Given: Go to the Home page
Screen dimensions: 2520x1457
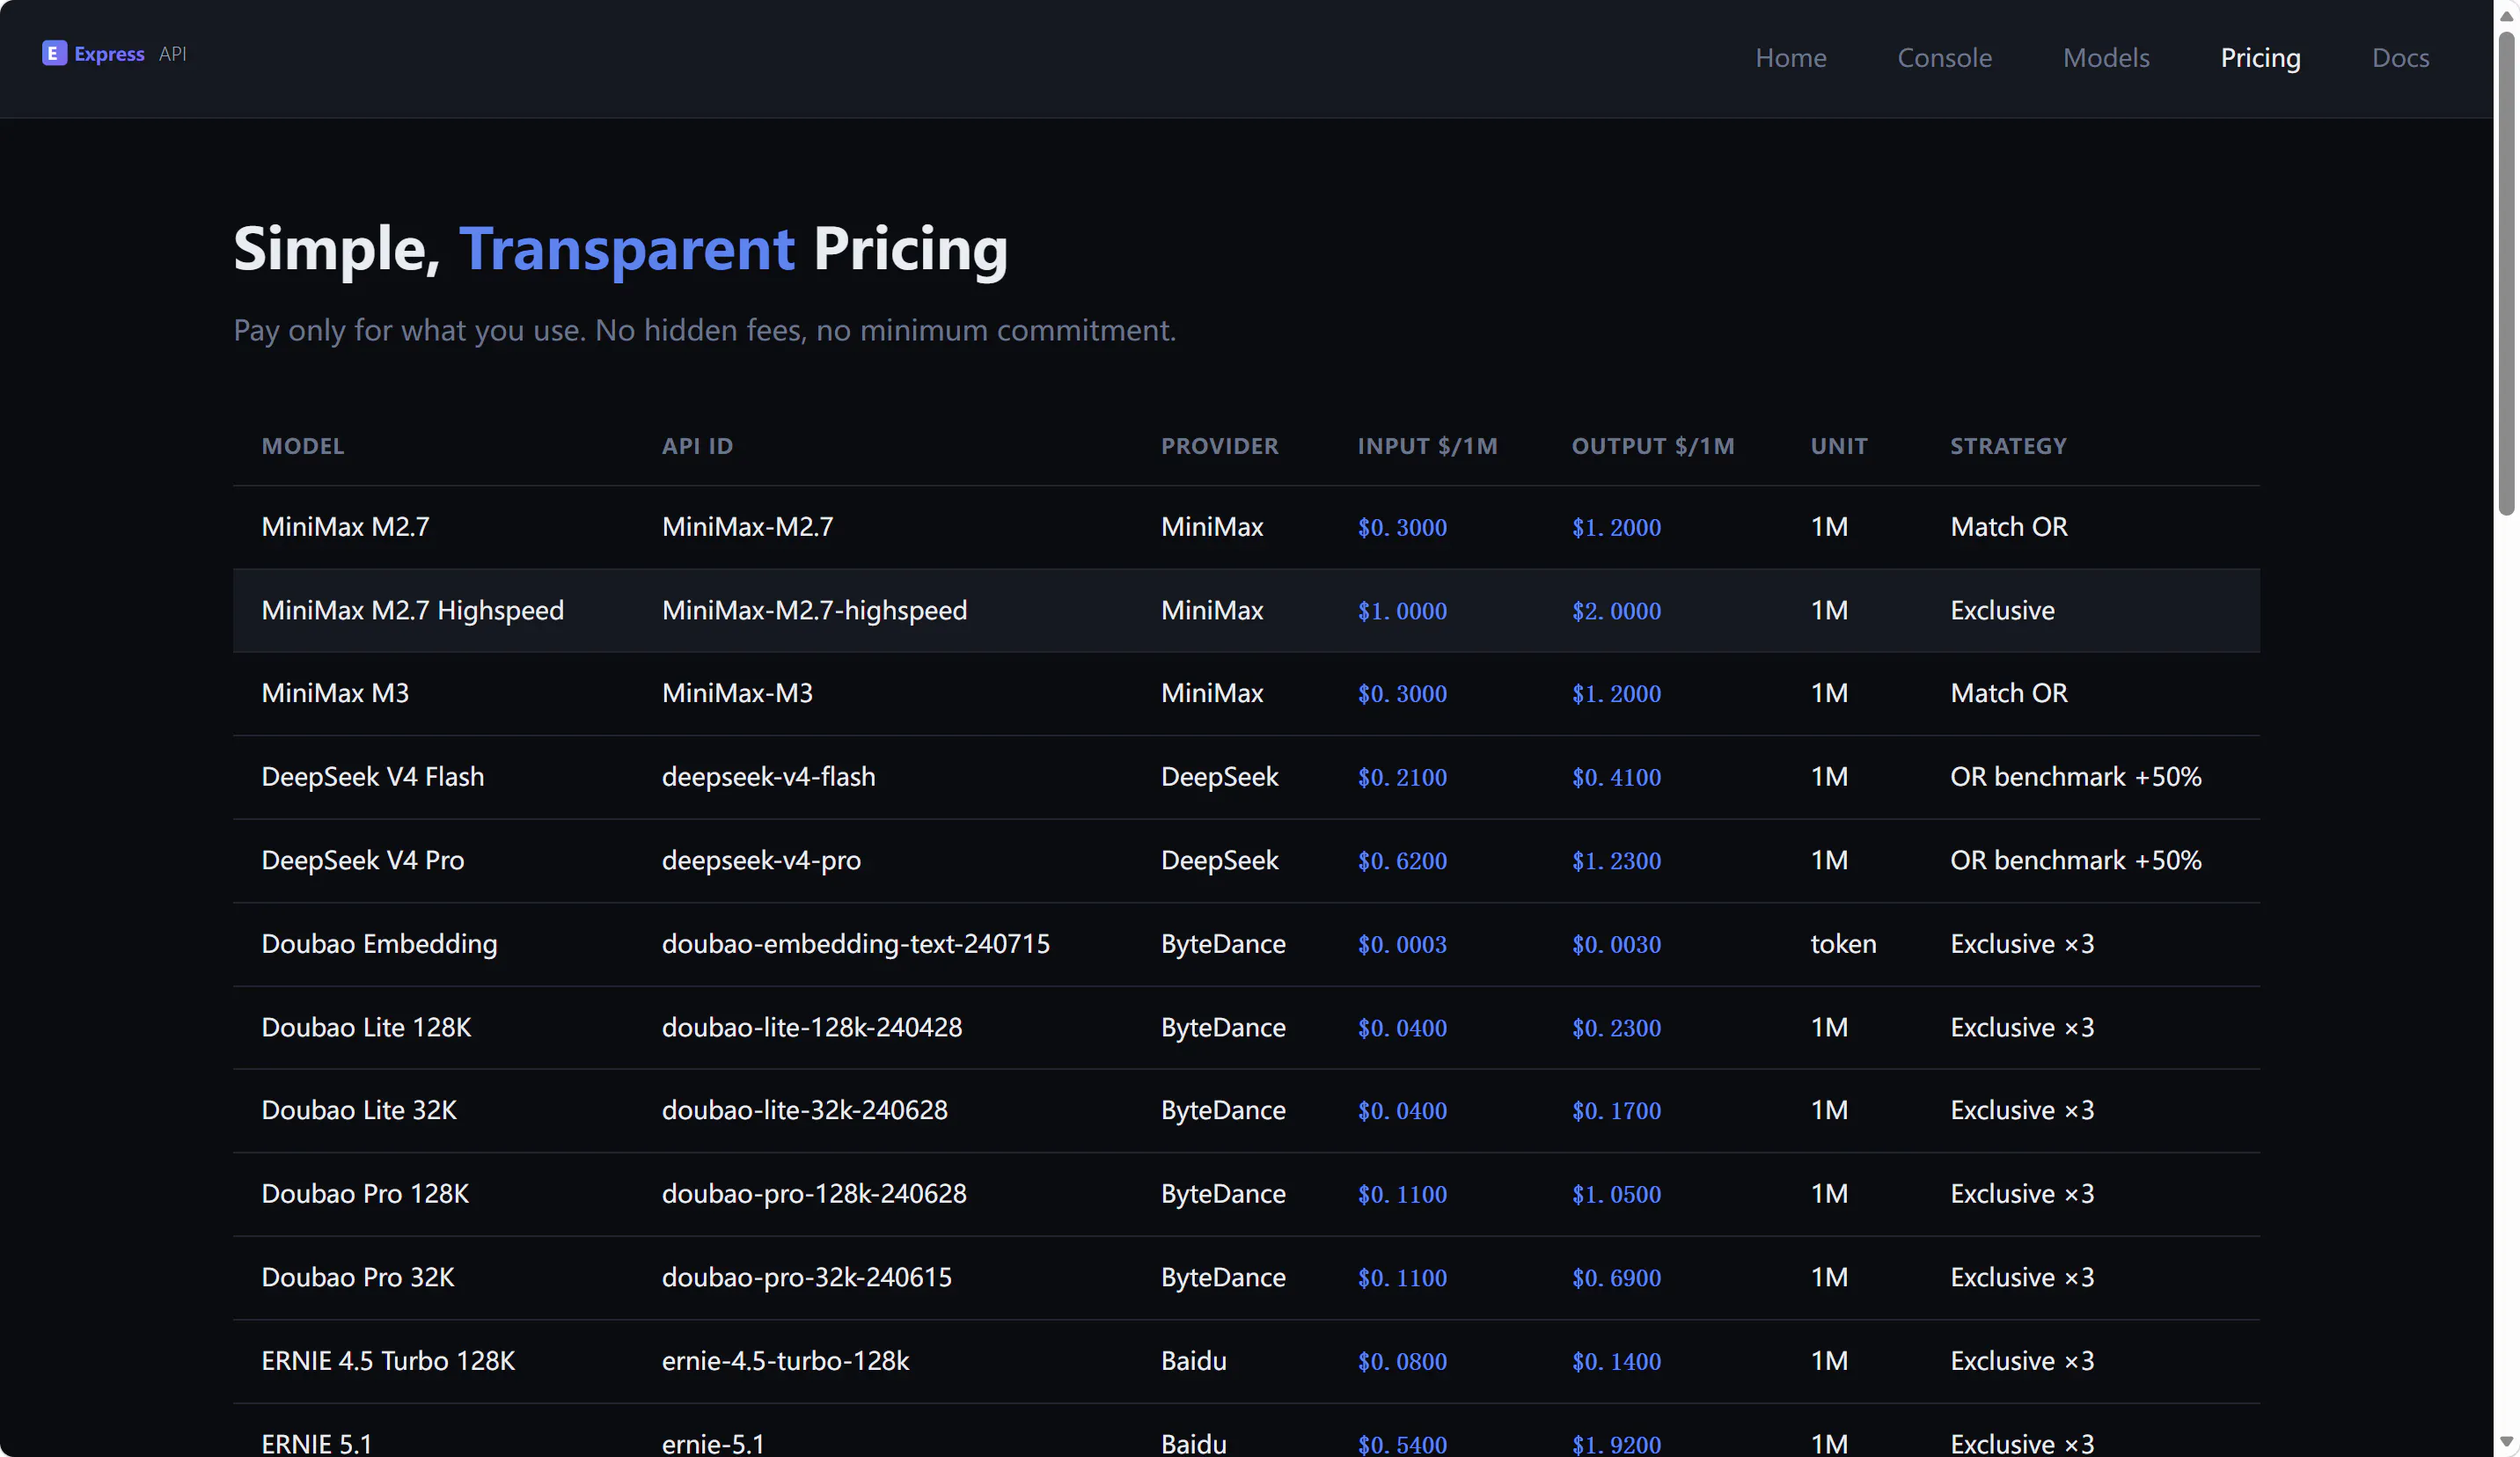Looking at the screenshot, I should pyautogui.click(x=1790, y=58).
